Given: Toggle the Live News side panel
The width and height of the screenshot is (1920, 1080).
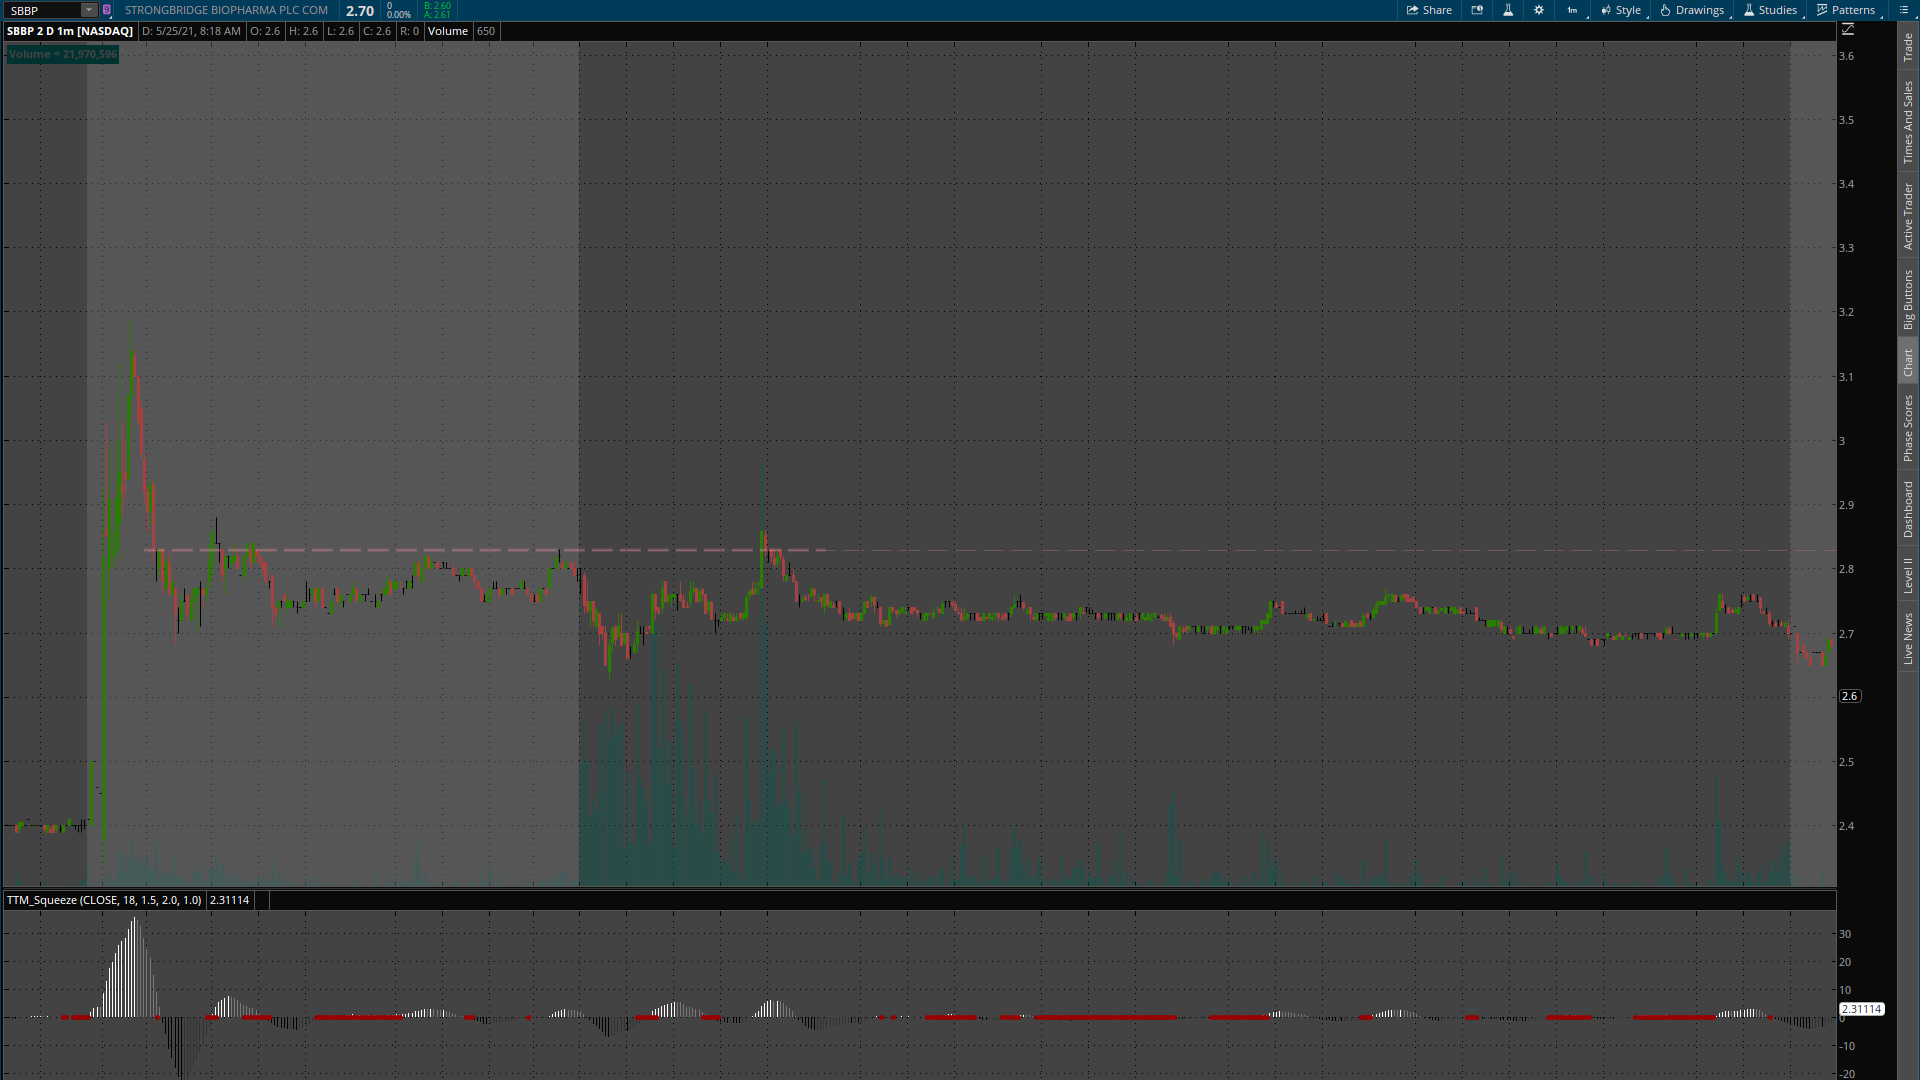Looking at the screenshot, I should point(1908,639).
